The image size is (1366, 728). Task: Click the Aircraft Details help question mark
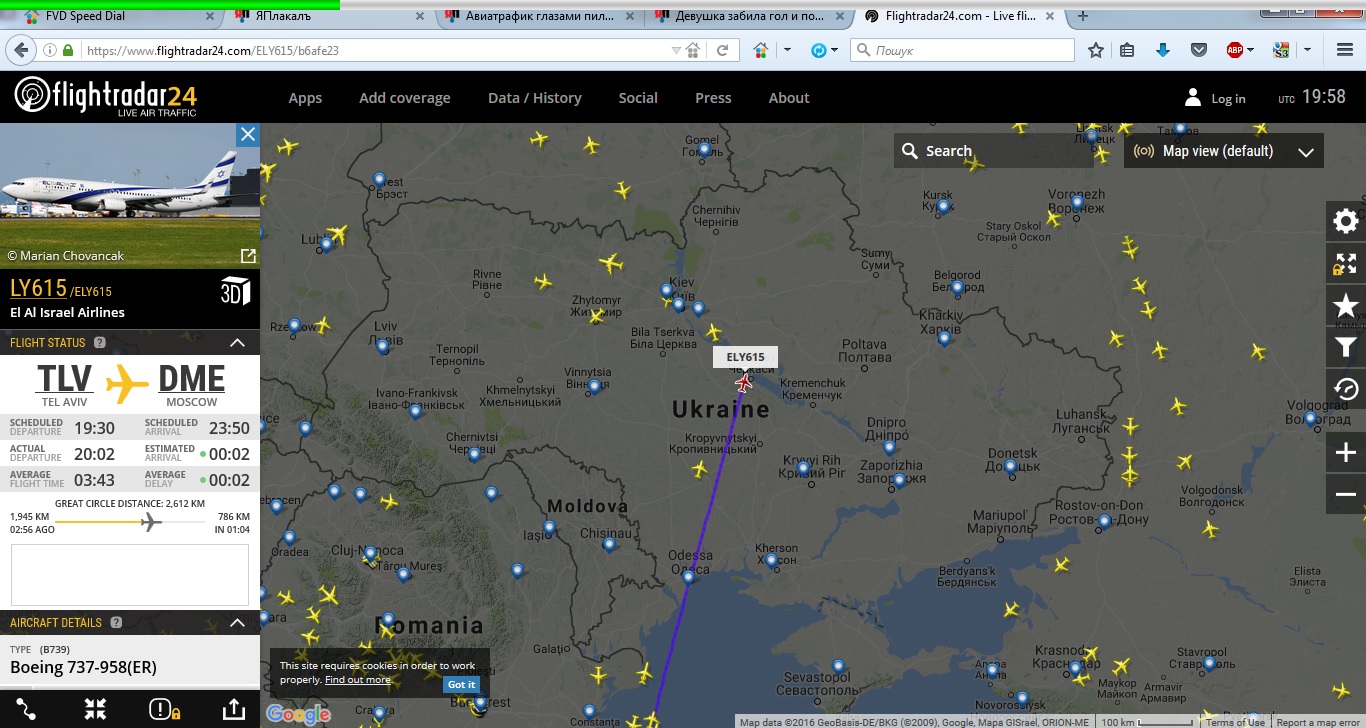pyautogui.click(x=116, y=623)
